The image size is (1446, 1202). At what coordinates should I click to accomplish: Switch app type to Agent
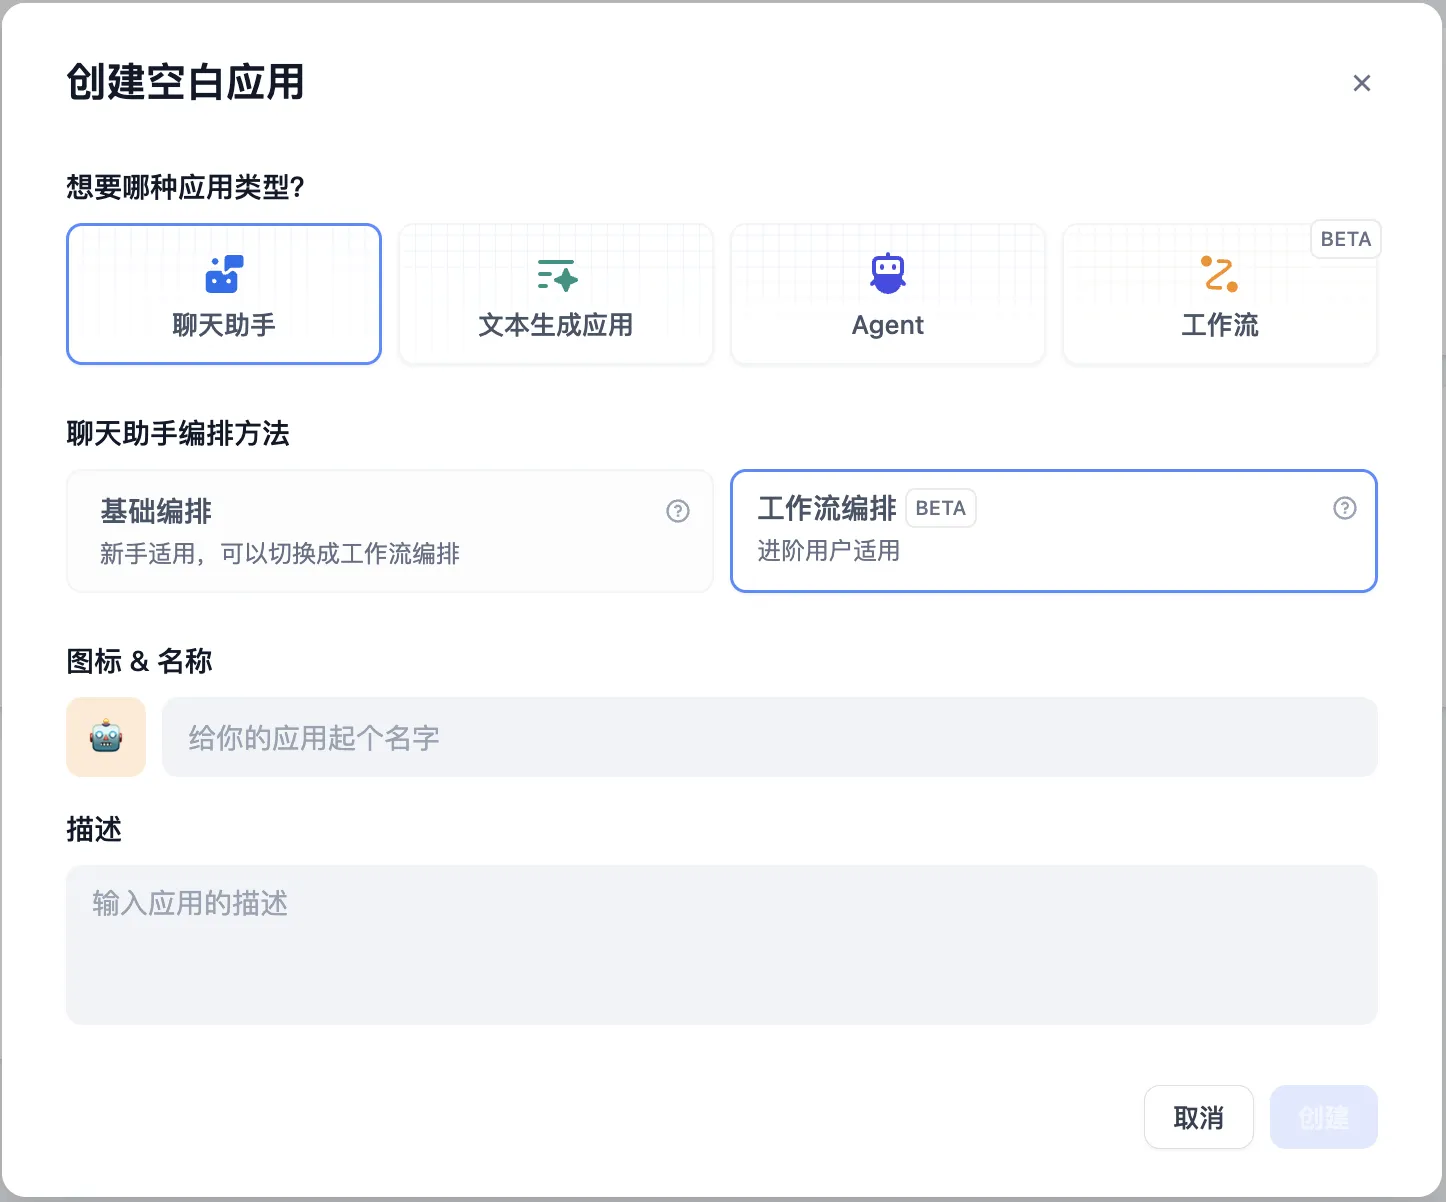(x=888, y=325)
